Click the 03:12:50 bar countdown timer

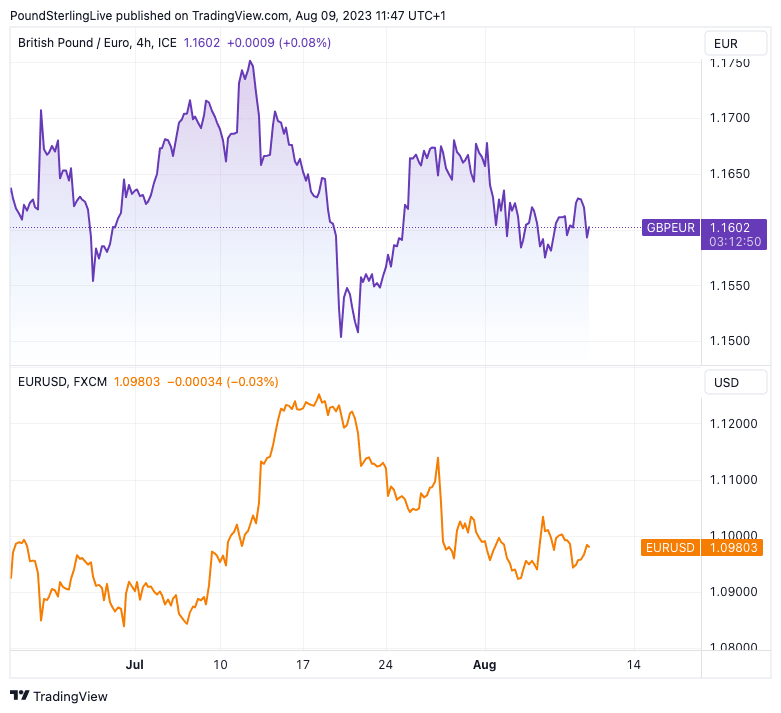click(735, 242)
